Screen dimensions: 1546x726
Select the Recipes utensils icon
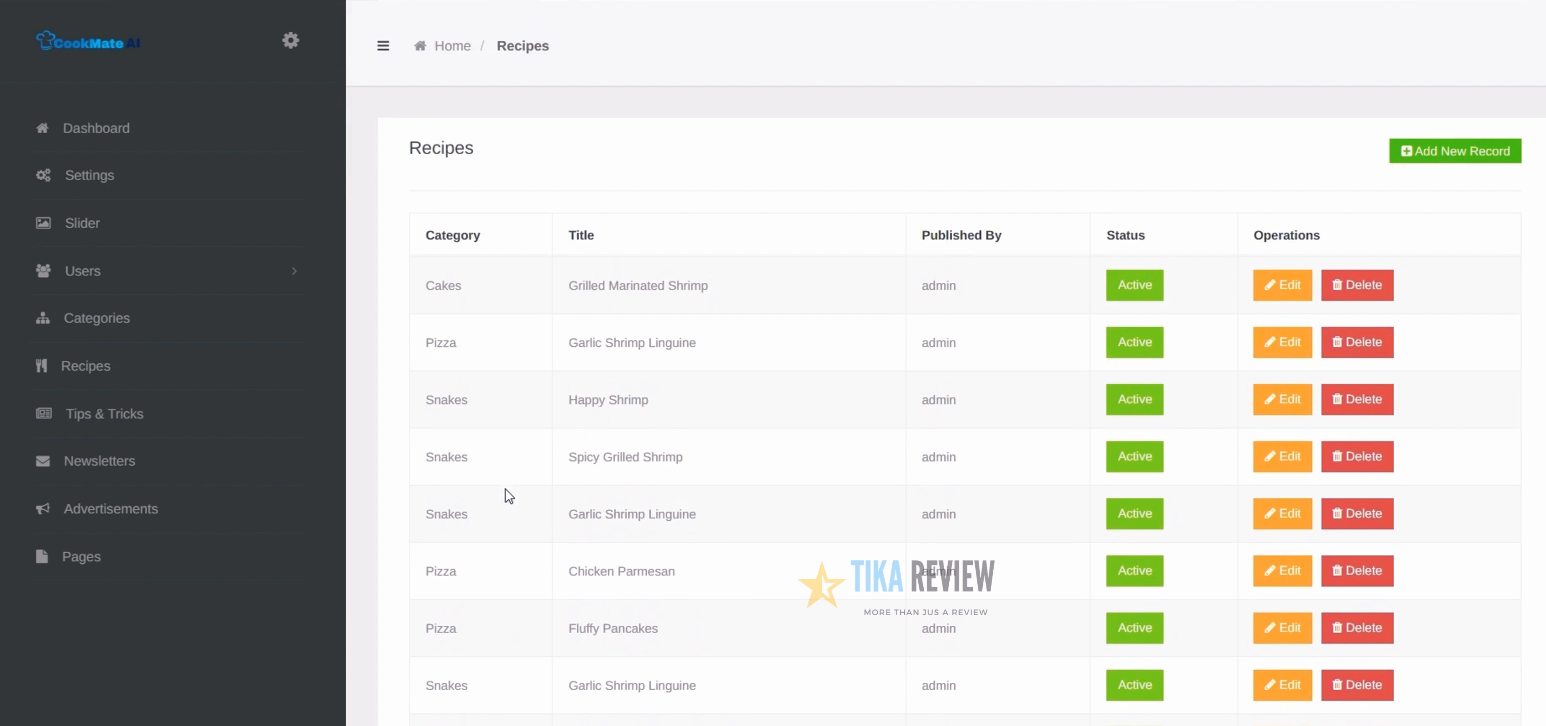click(x=41, y=366)
